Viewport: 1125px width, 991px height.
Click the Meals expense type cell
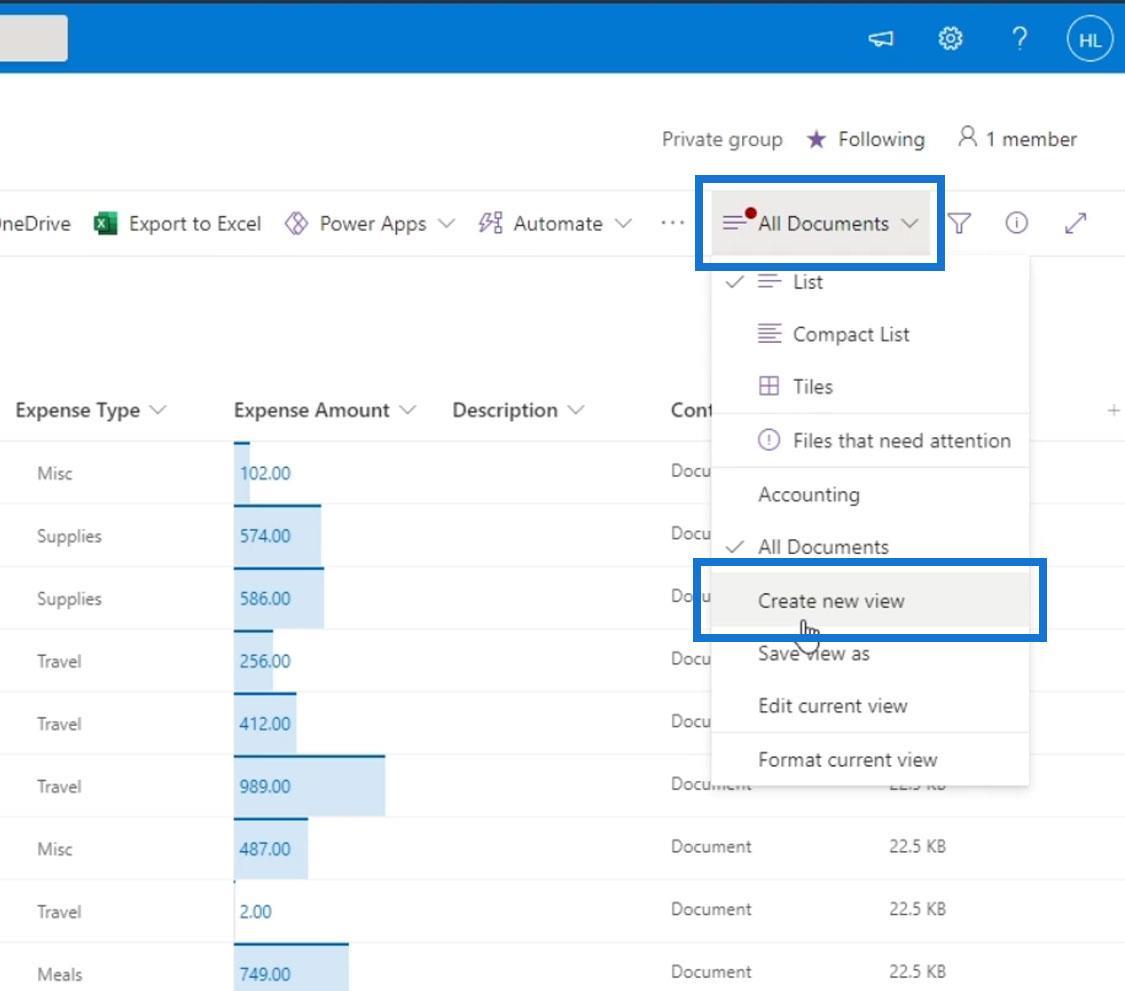pyautogui.click(x=60, y=974)
